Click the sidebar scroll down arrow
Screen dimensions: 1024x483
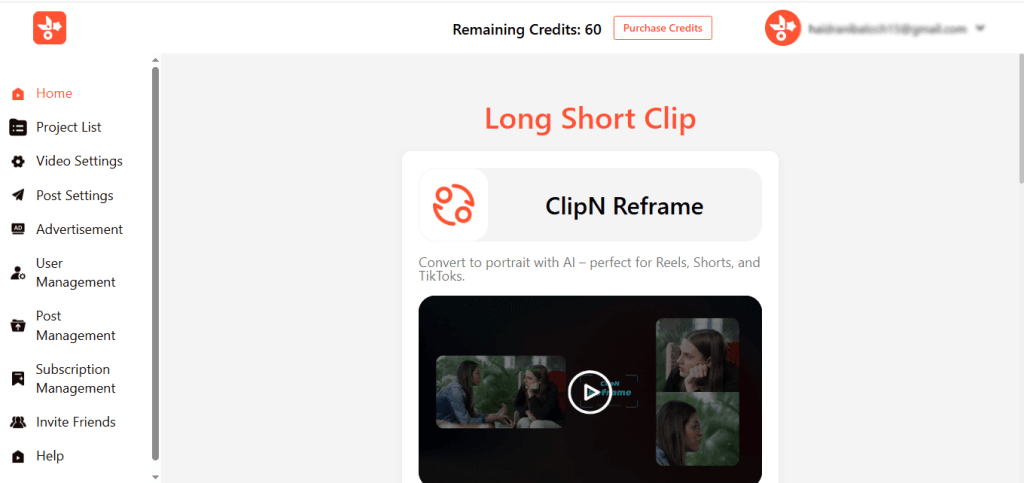pyautogui.click(x=155, y=476)
